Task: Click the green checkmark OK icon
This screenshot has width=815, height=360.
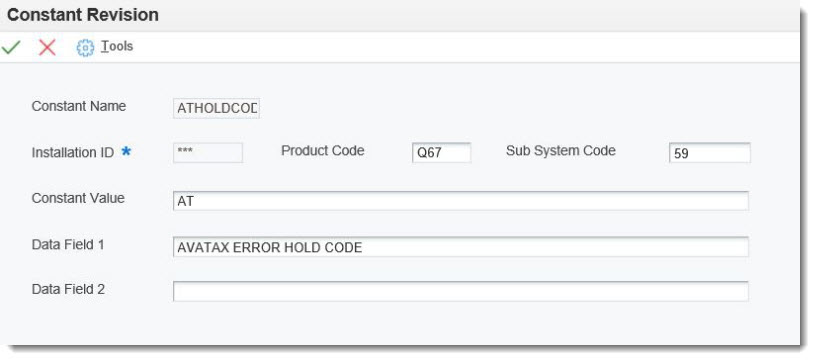Action: coord(11,47)
